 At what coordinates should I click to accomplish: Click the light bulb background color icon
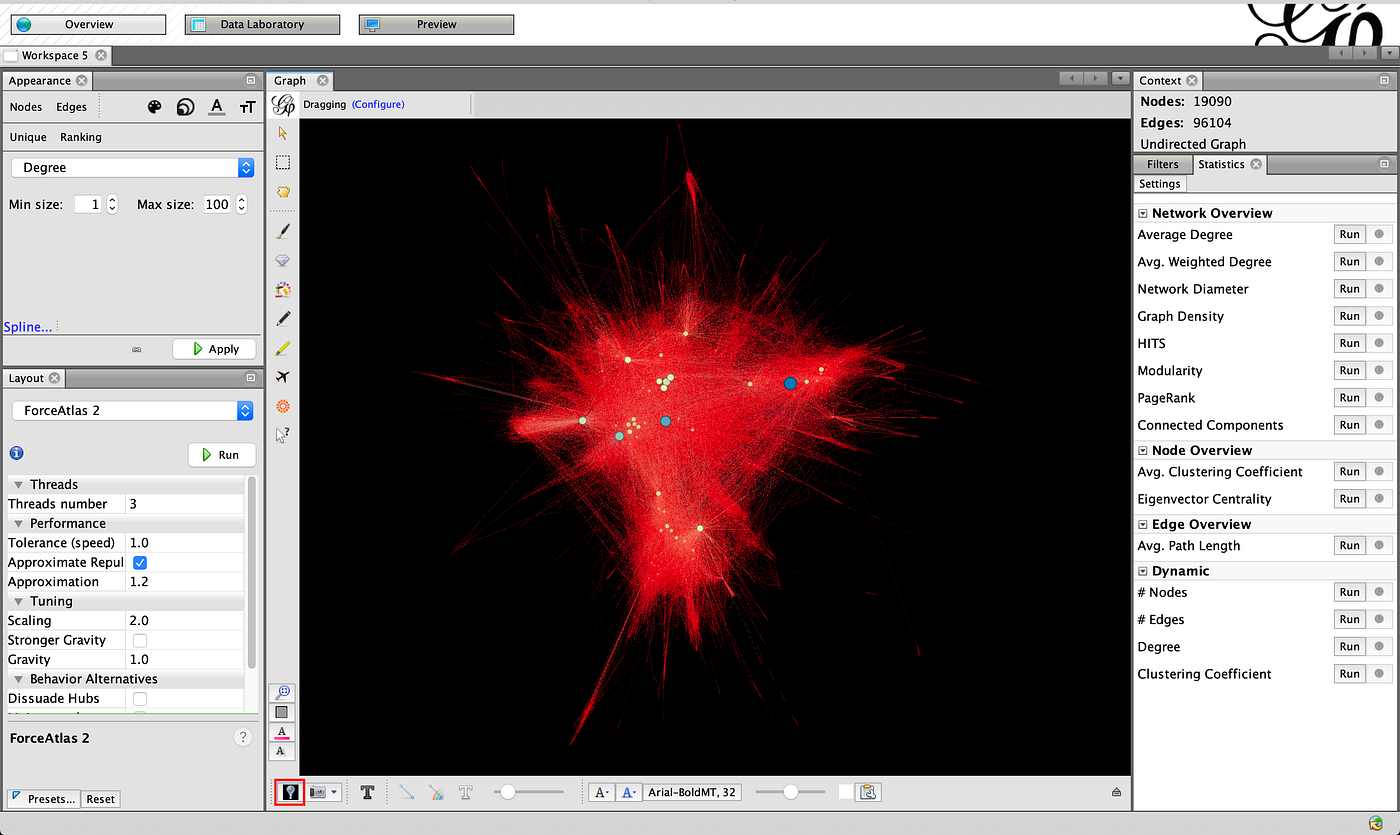[290, 792]
